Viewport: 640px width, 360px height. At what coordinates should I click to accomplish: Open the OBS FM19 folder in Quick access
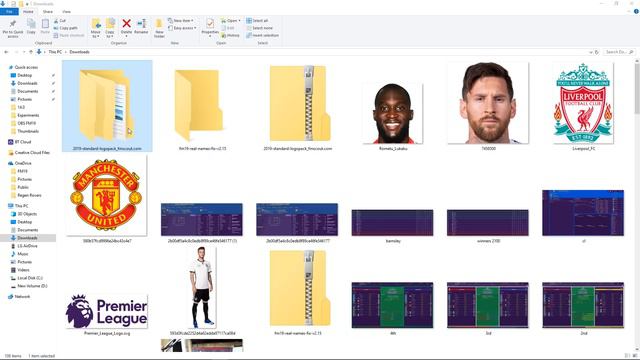coord(23,123)
